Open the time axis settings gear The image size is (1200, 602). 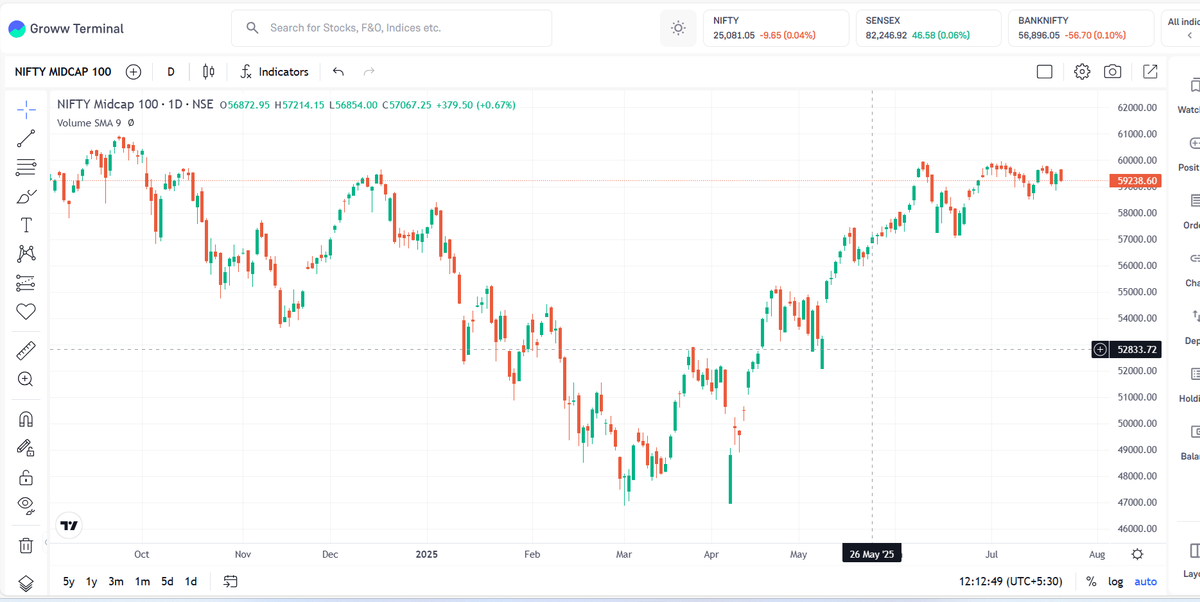[x=1137, y=554]
